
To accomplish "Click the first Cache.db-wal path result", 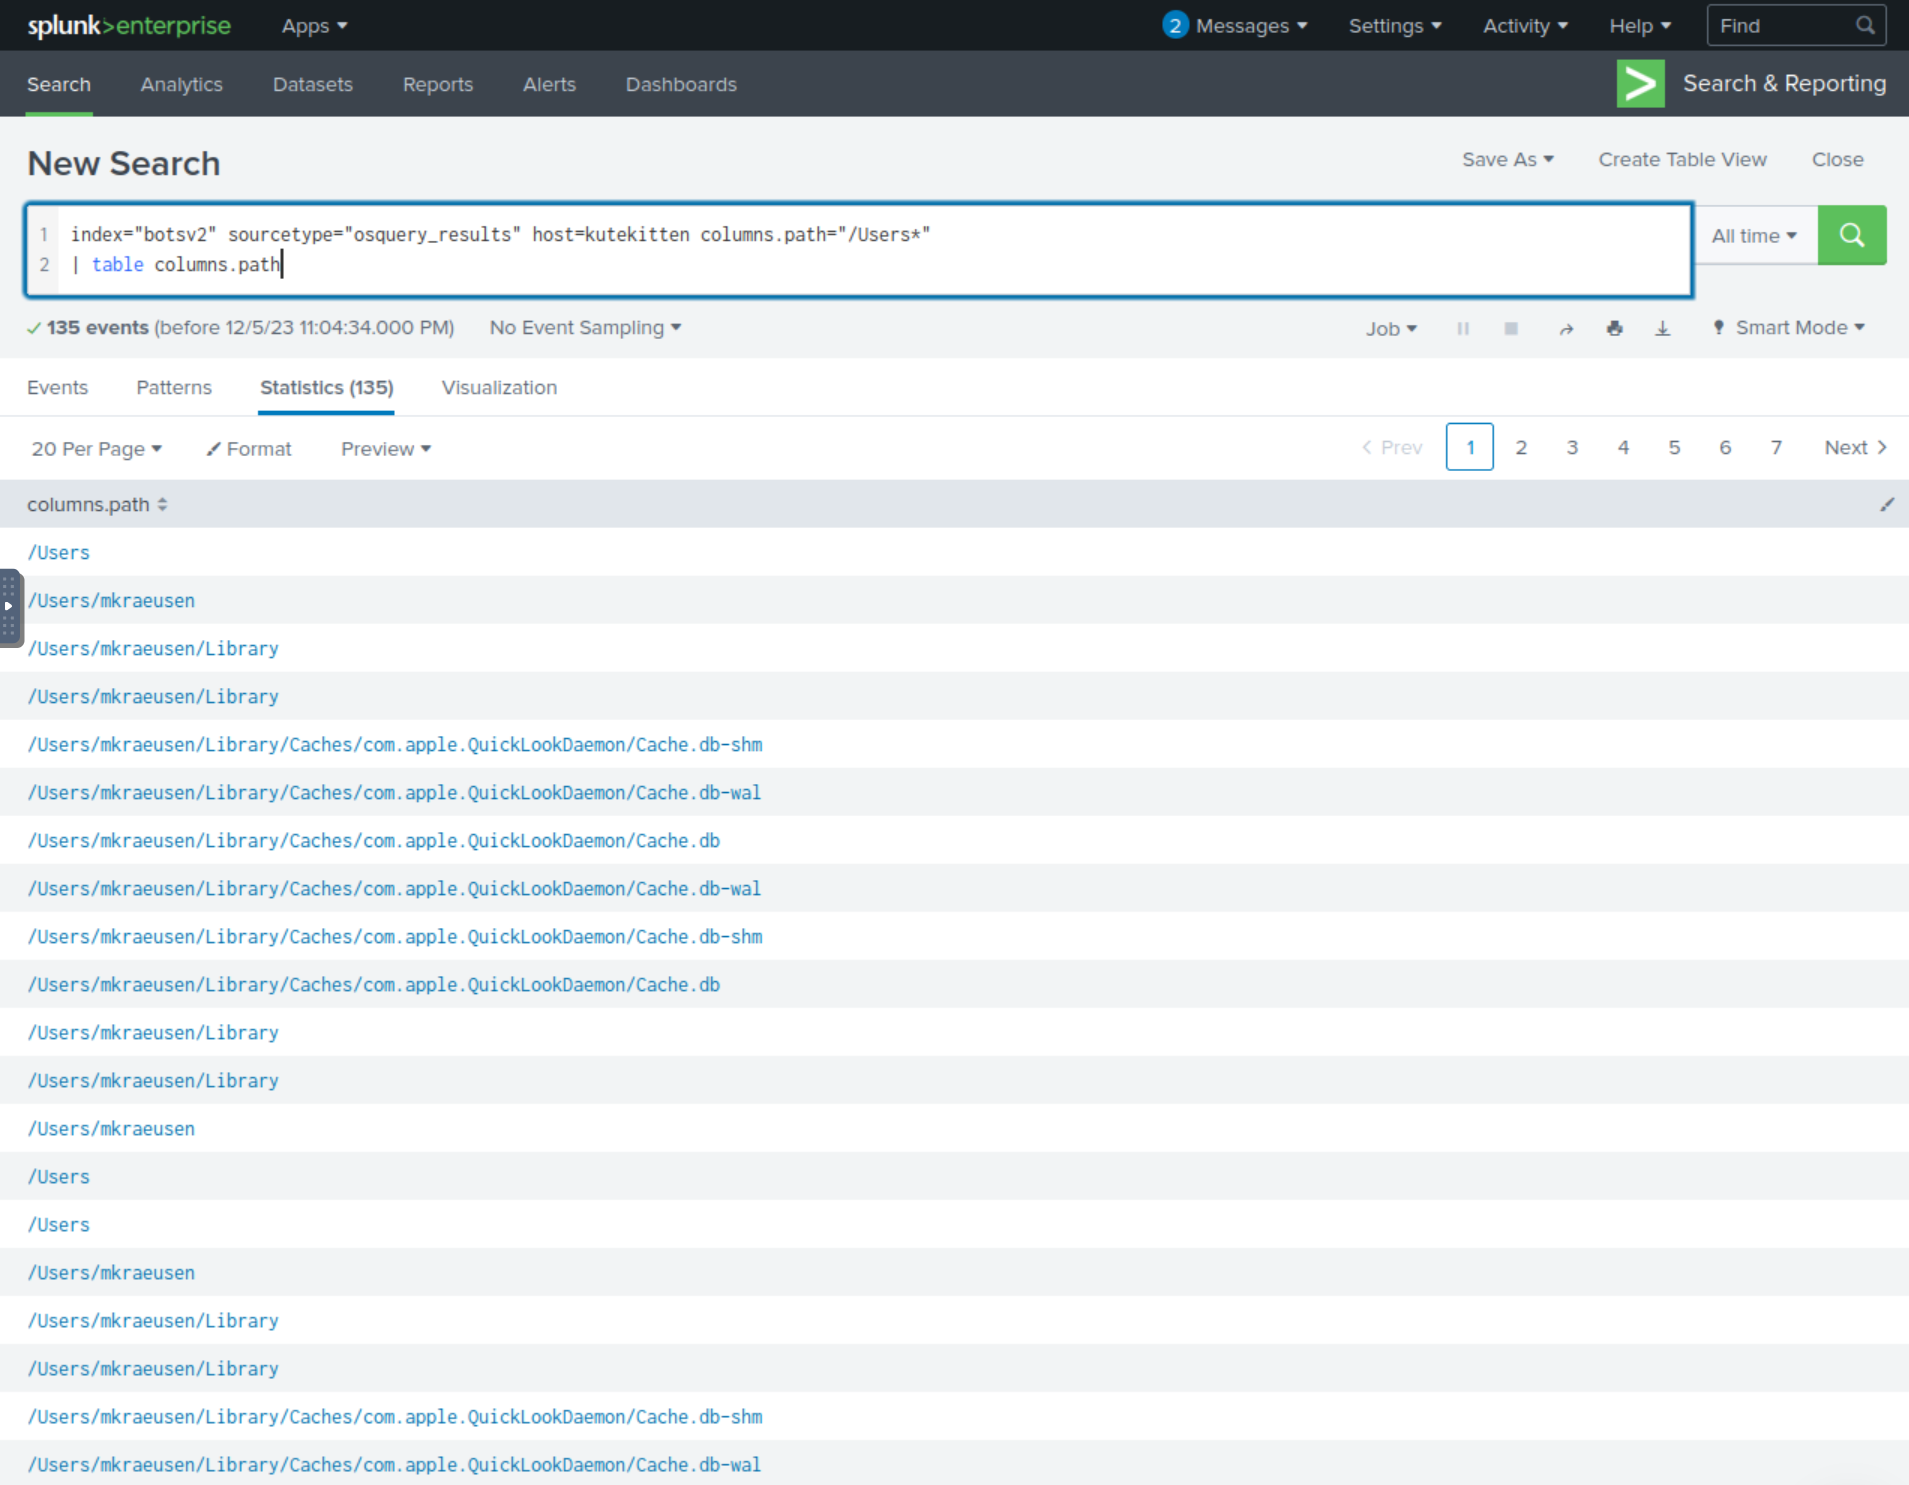I will pos(394,792).
